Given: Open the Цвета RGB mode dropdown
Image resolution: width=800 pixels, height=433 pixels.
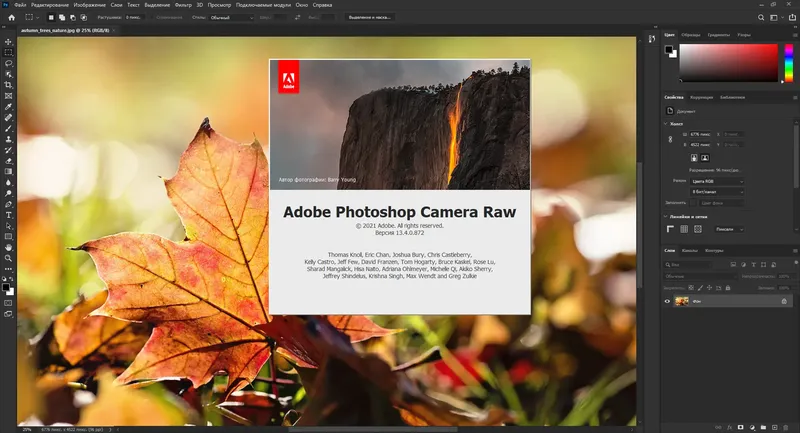Looking at the screenshot, I should tap(717, 181).
